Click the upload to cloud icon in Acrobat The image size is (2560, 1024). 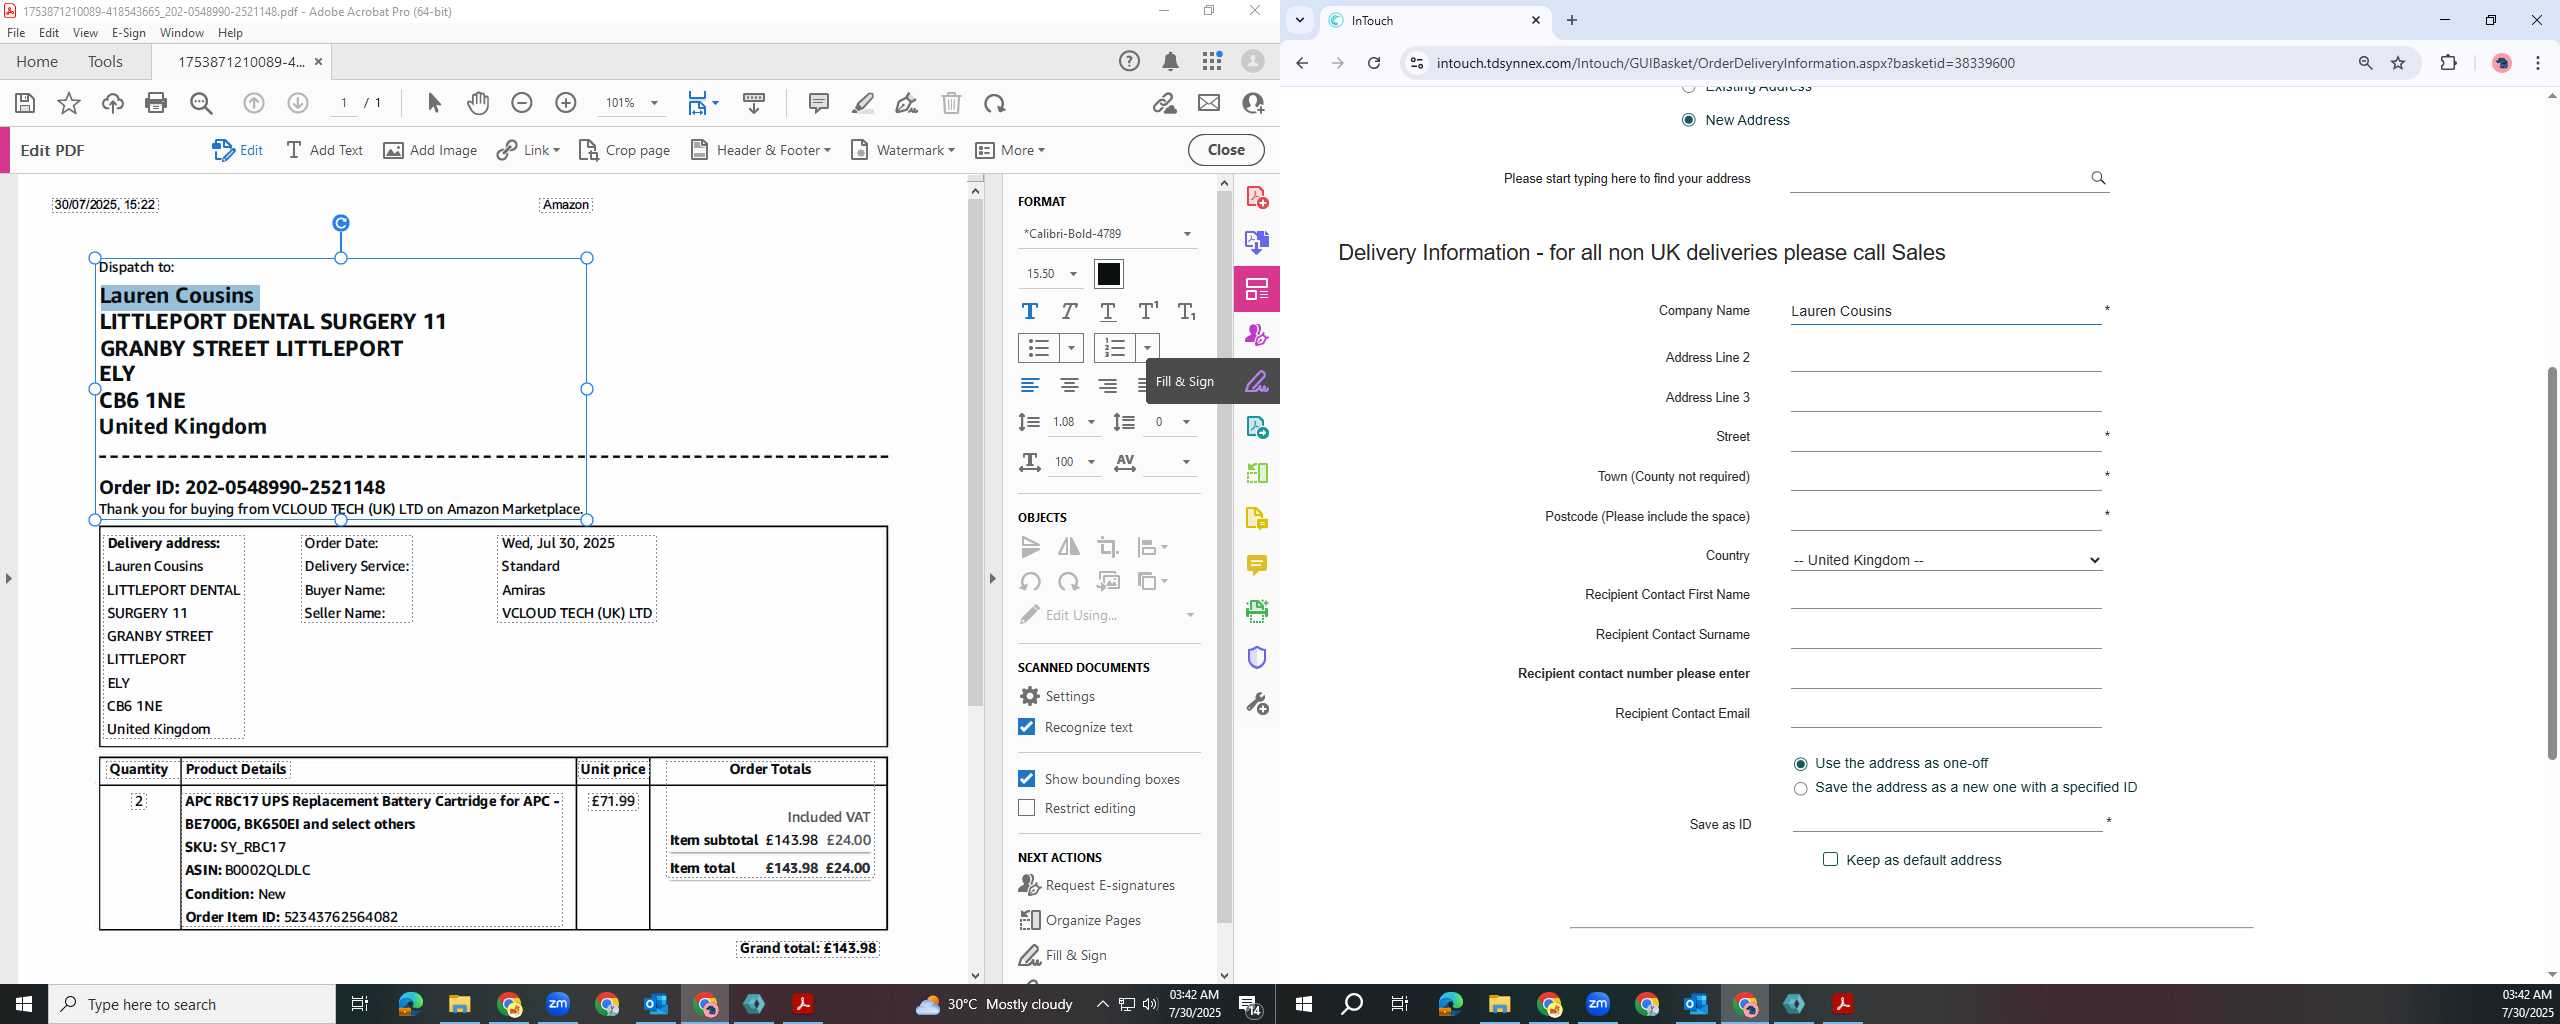pos(112,103)
